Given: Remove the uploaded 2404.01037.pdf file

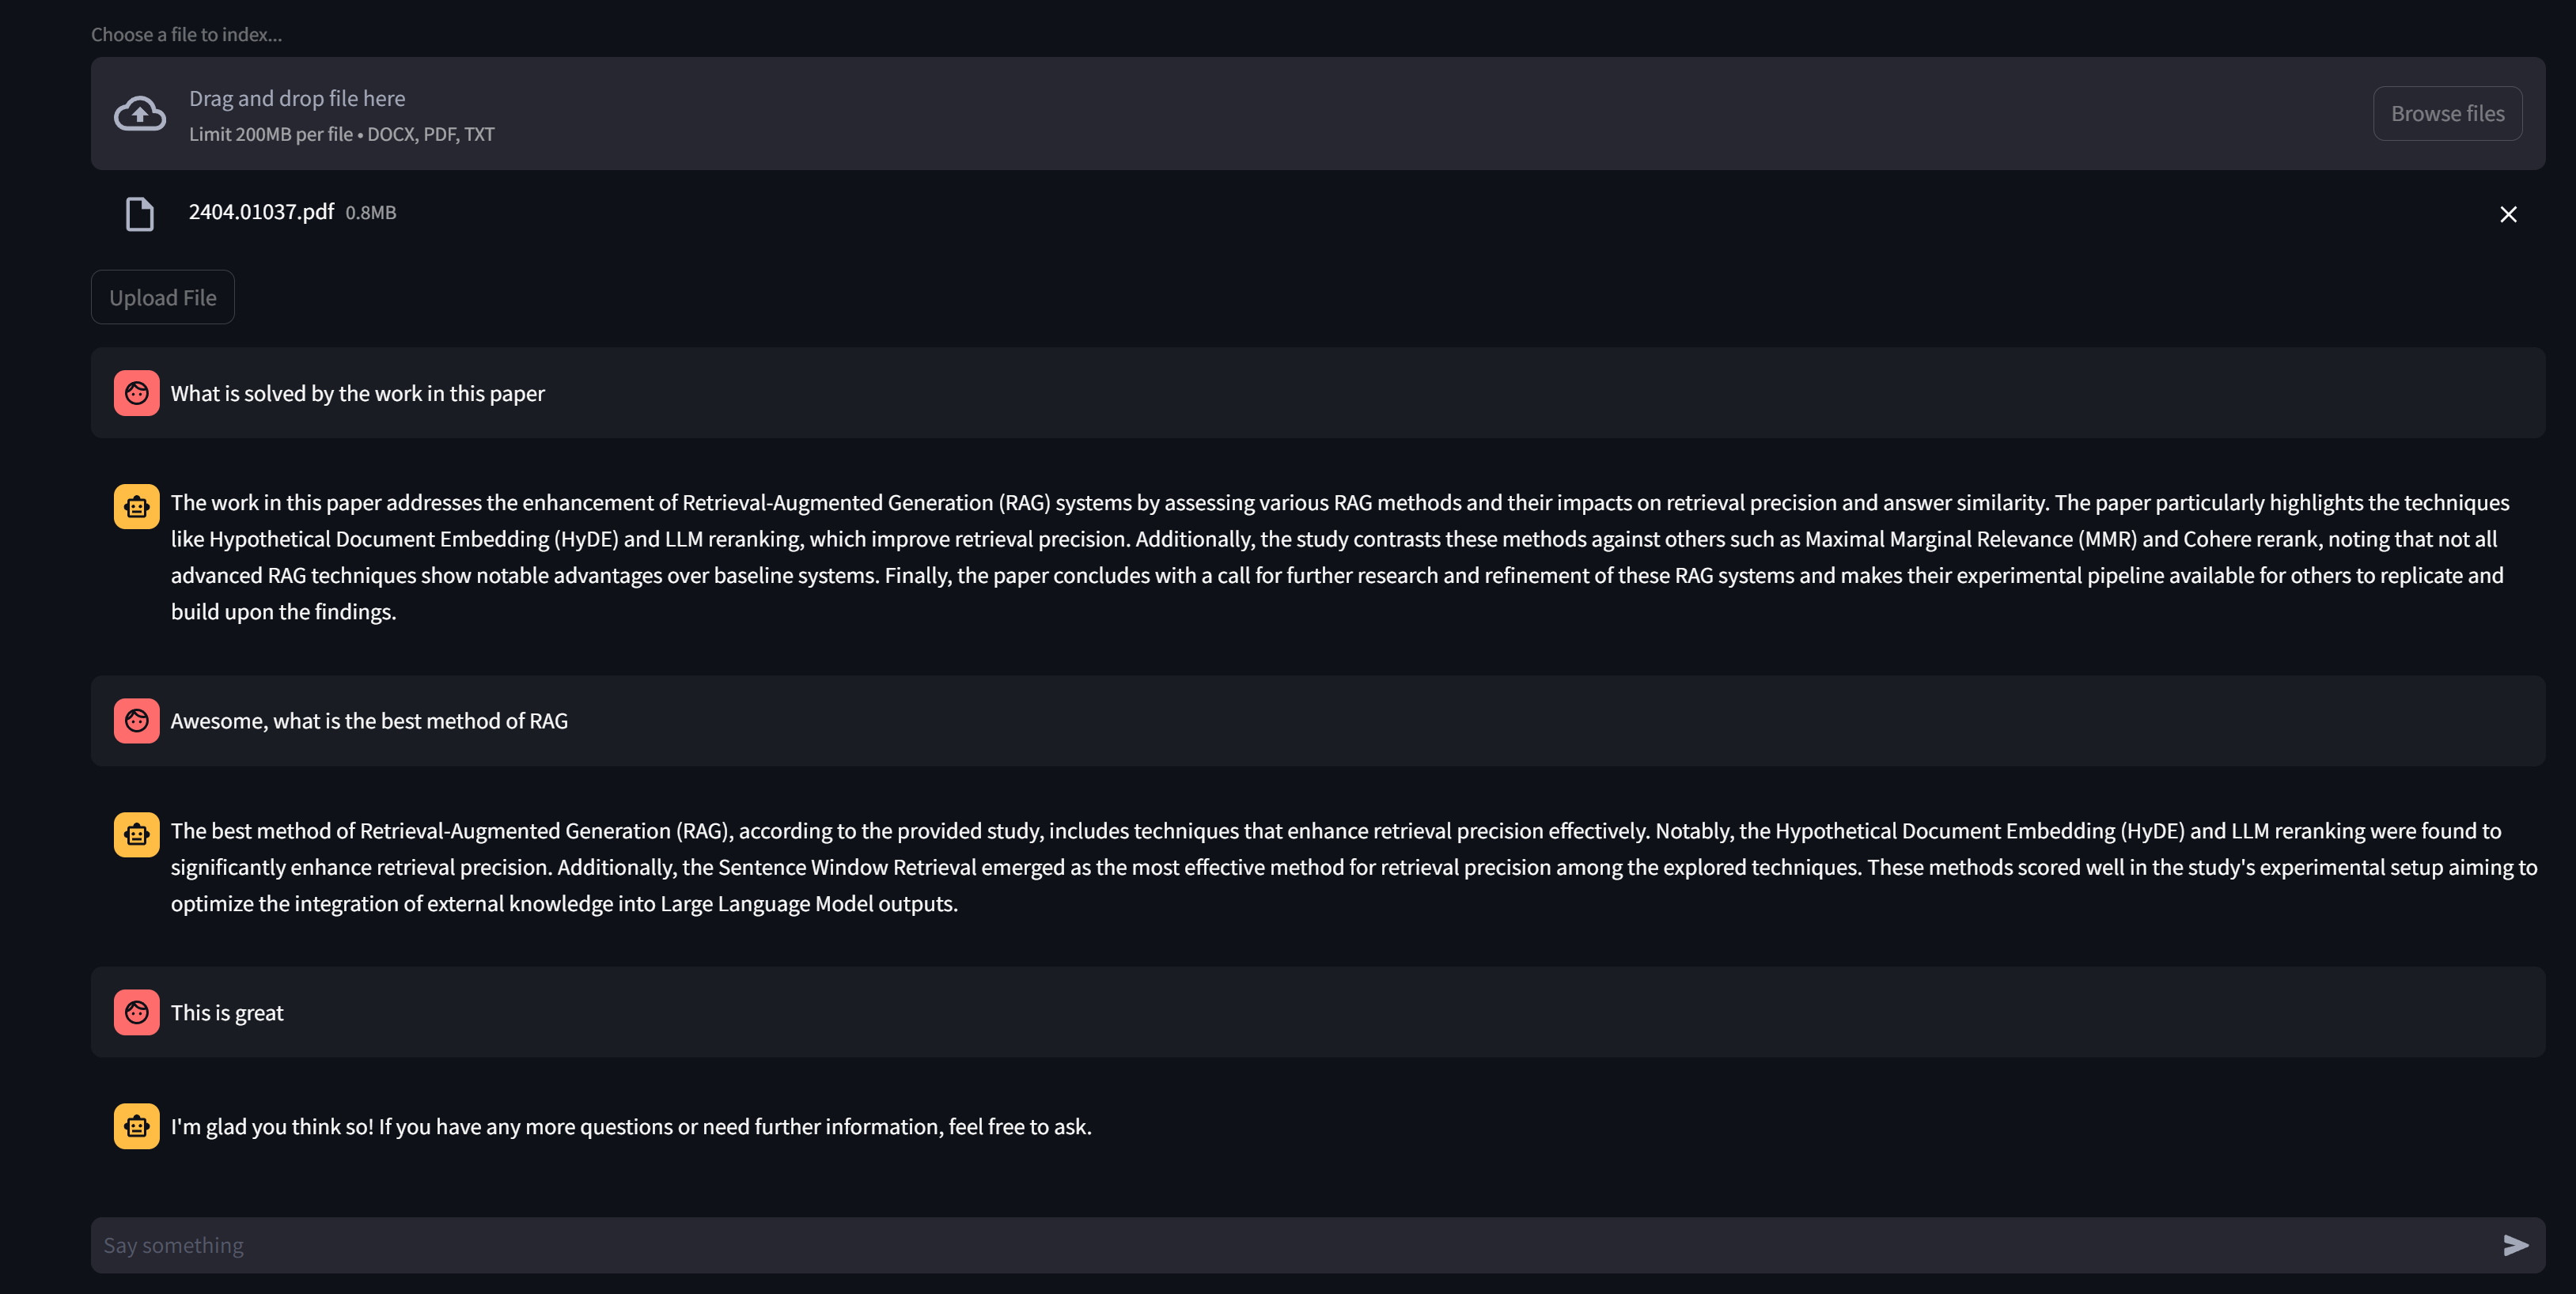Looking at the screenshot, I should [x=2508, y=214].
